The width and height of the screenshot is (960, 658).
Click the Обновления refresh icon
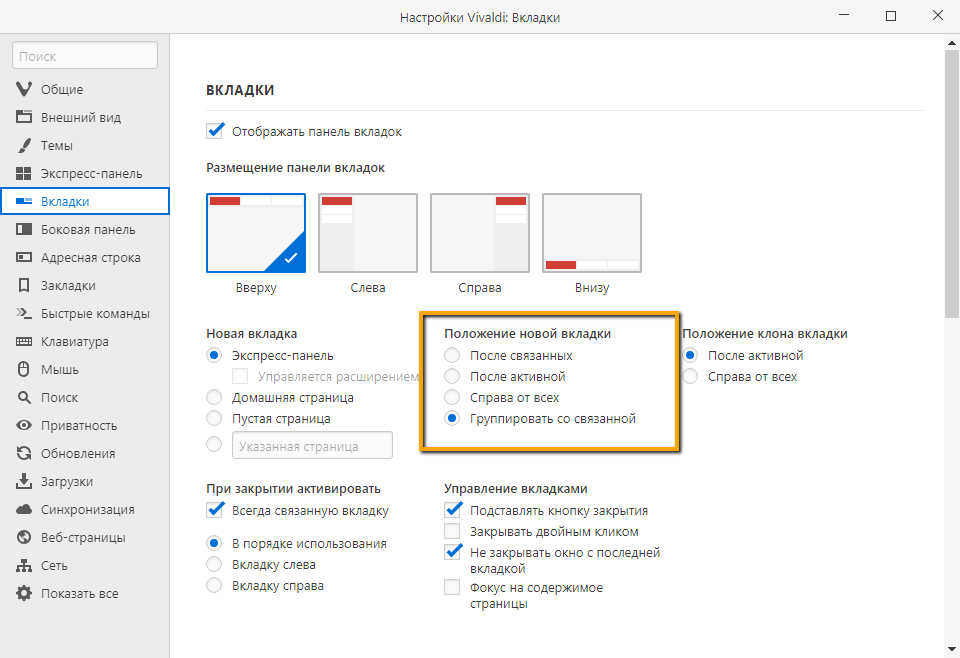pos(24,454)
